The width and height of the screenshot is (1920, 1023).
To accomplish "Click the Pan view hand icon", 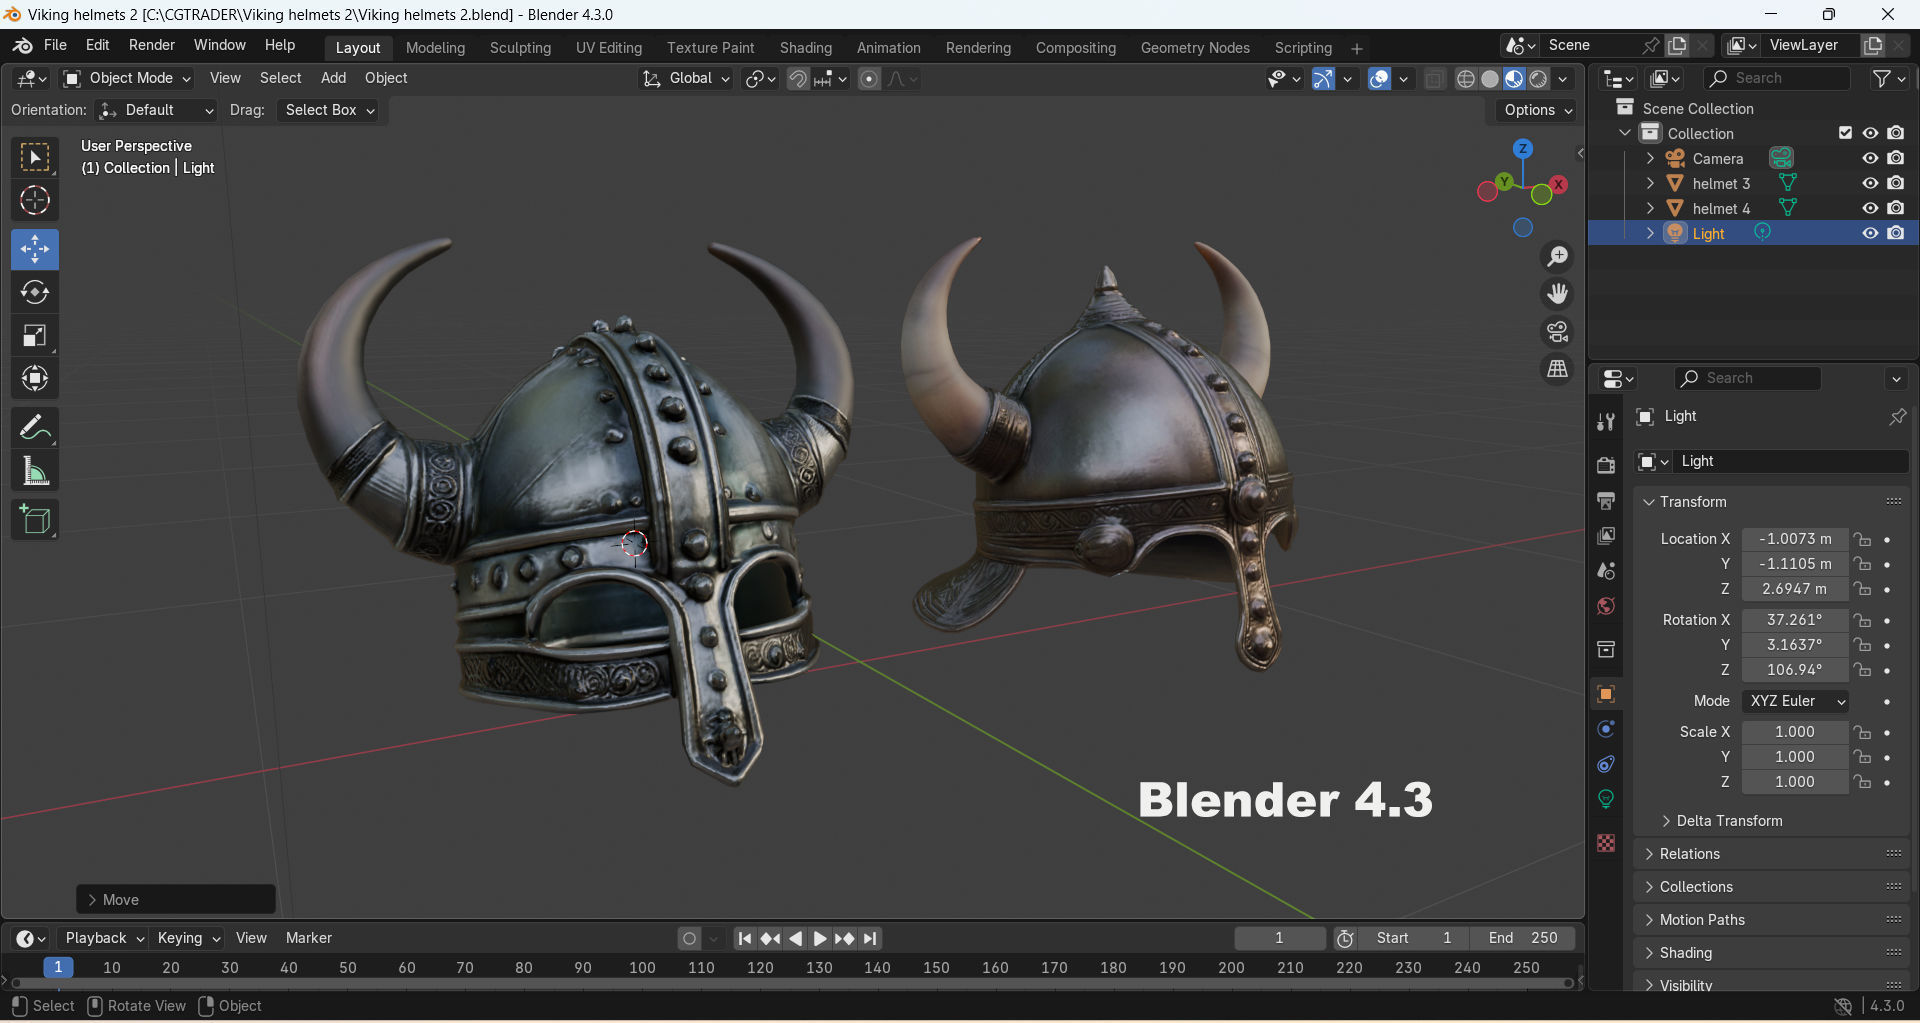I will click(x=1558, y=294).
